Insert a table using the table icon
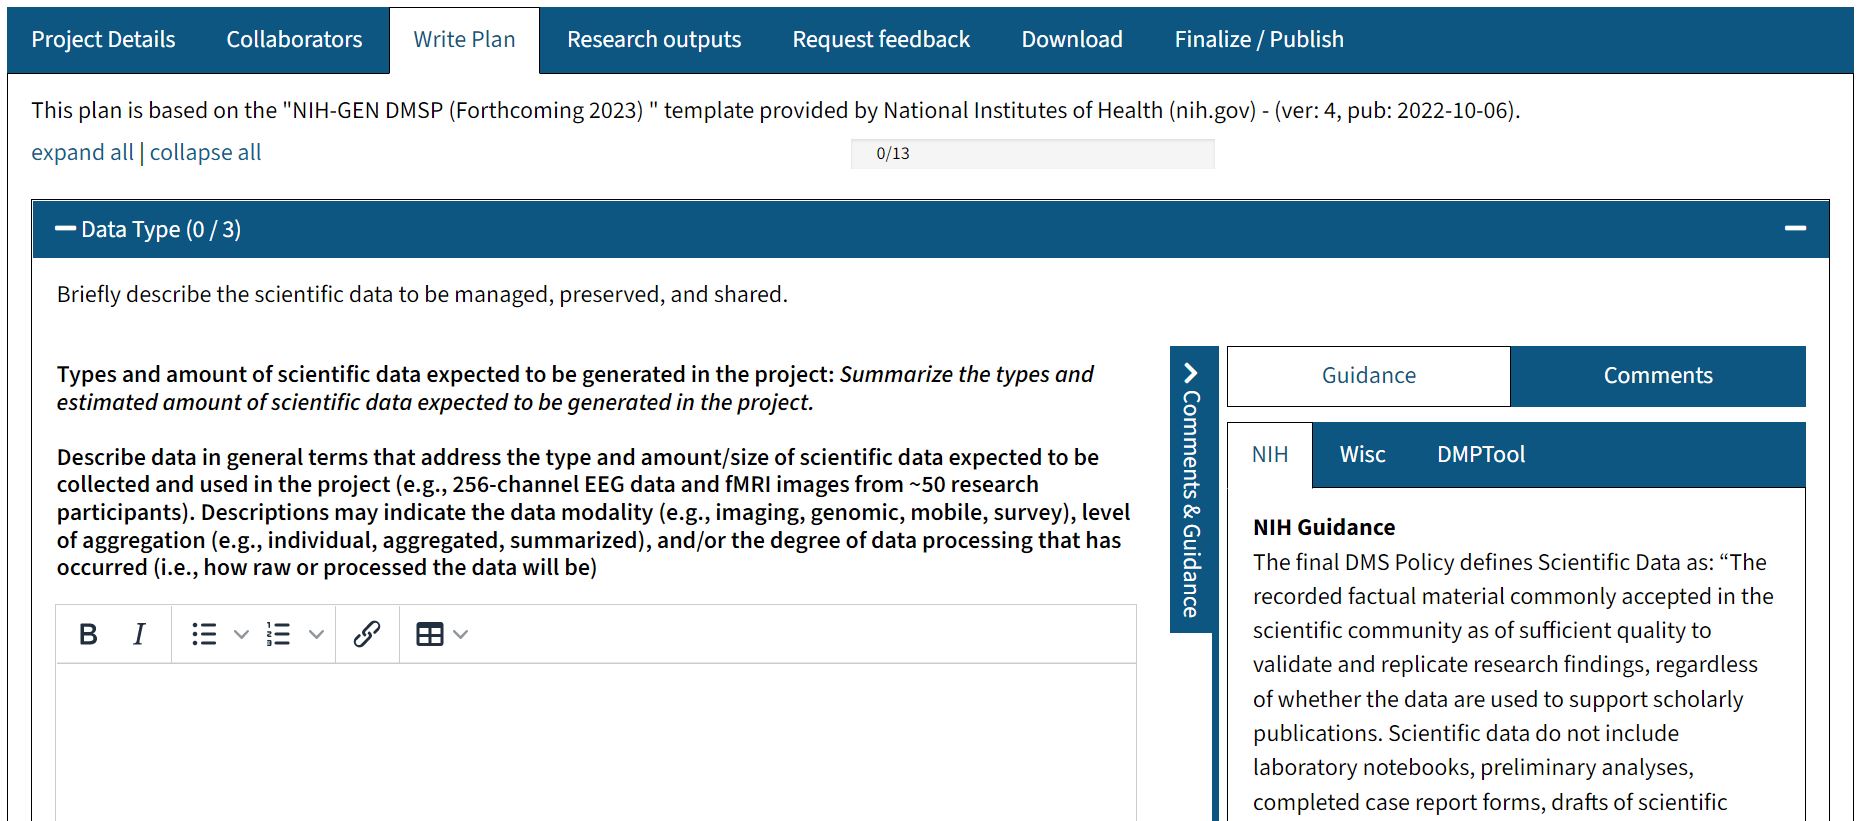 point(430,634)
